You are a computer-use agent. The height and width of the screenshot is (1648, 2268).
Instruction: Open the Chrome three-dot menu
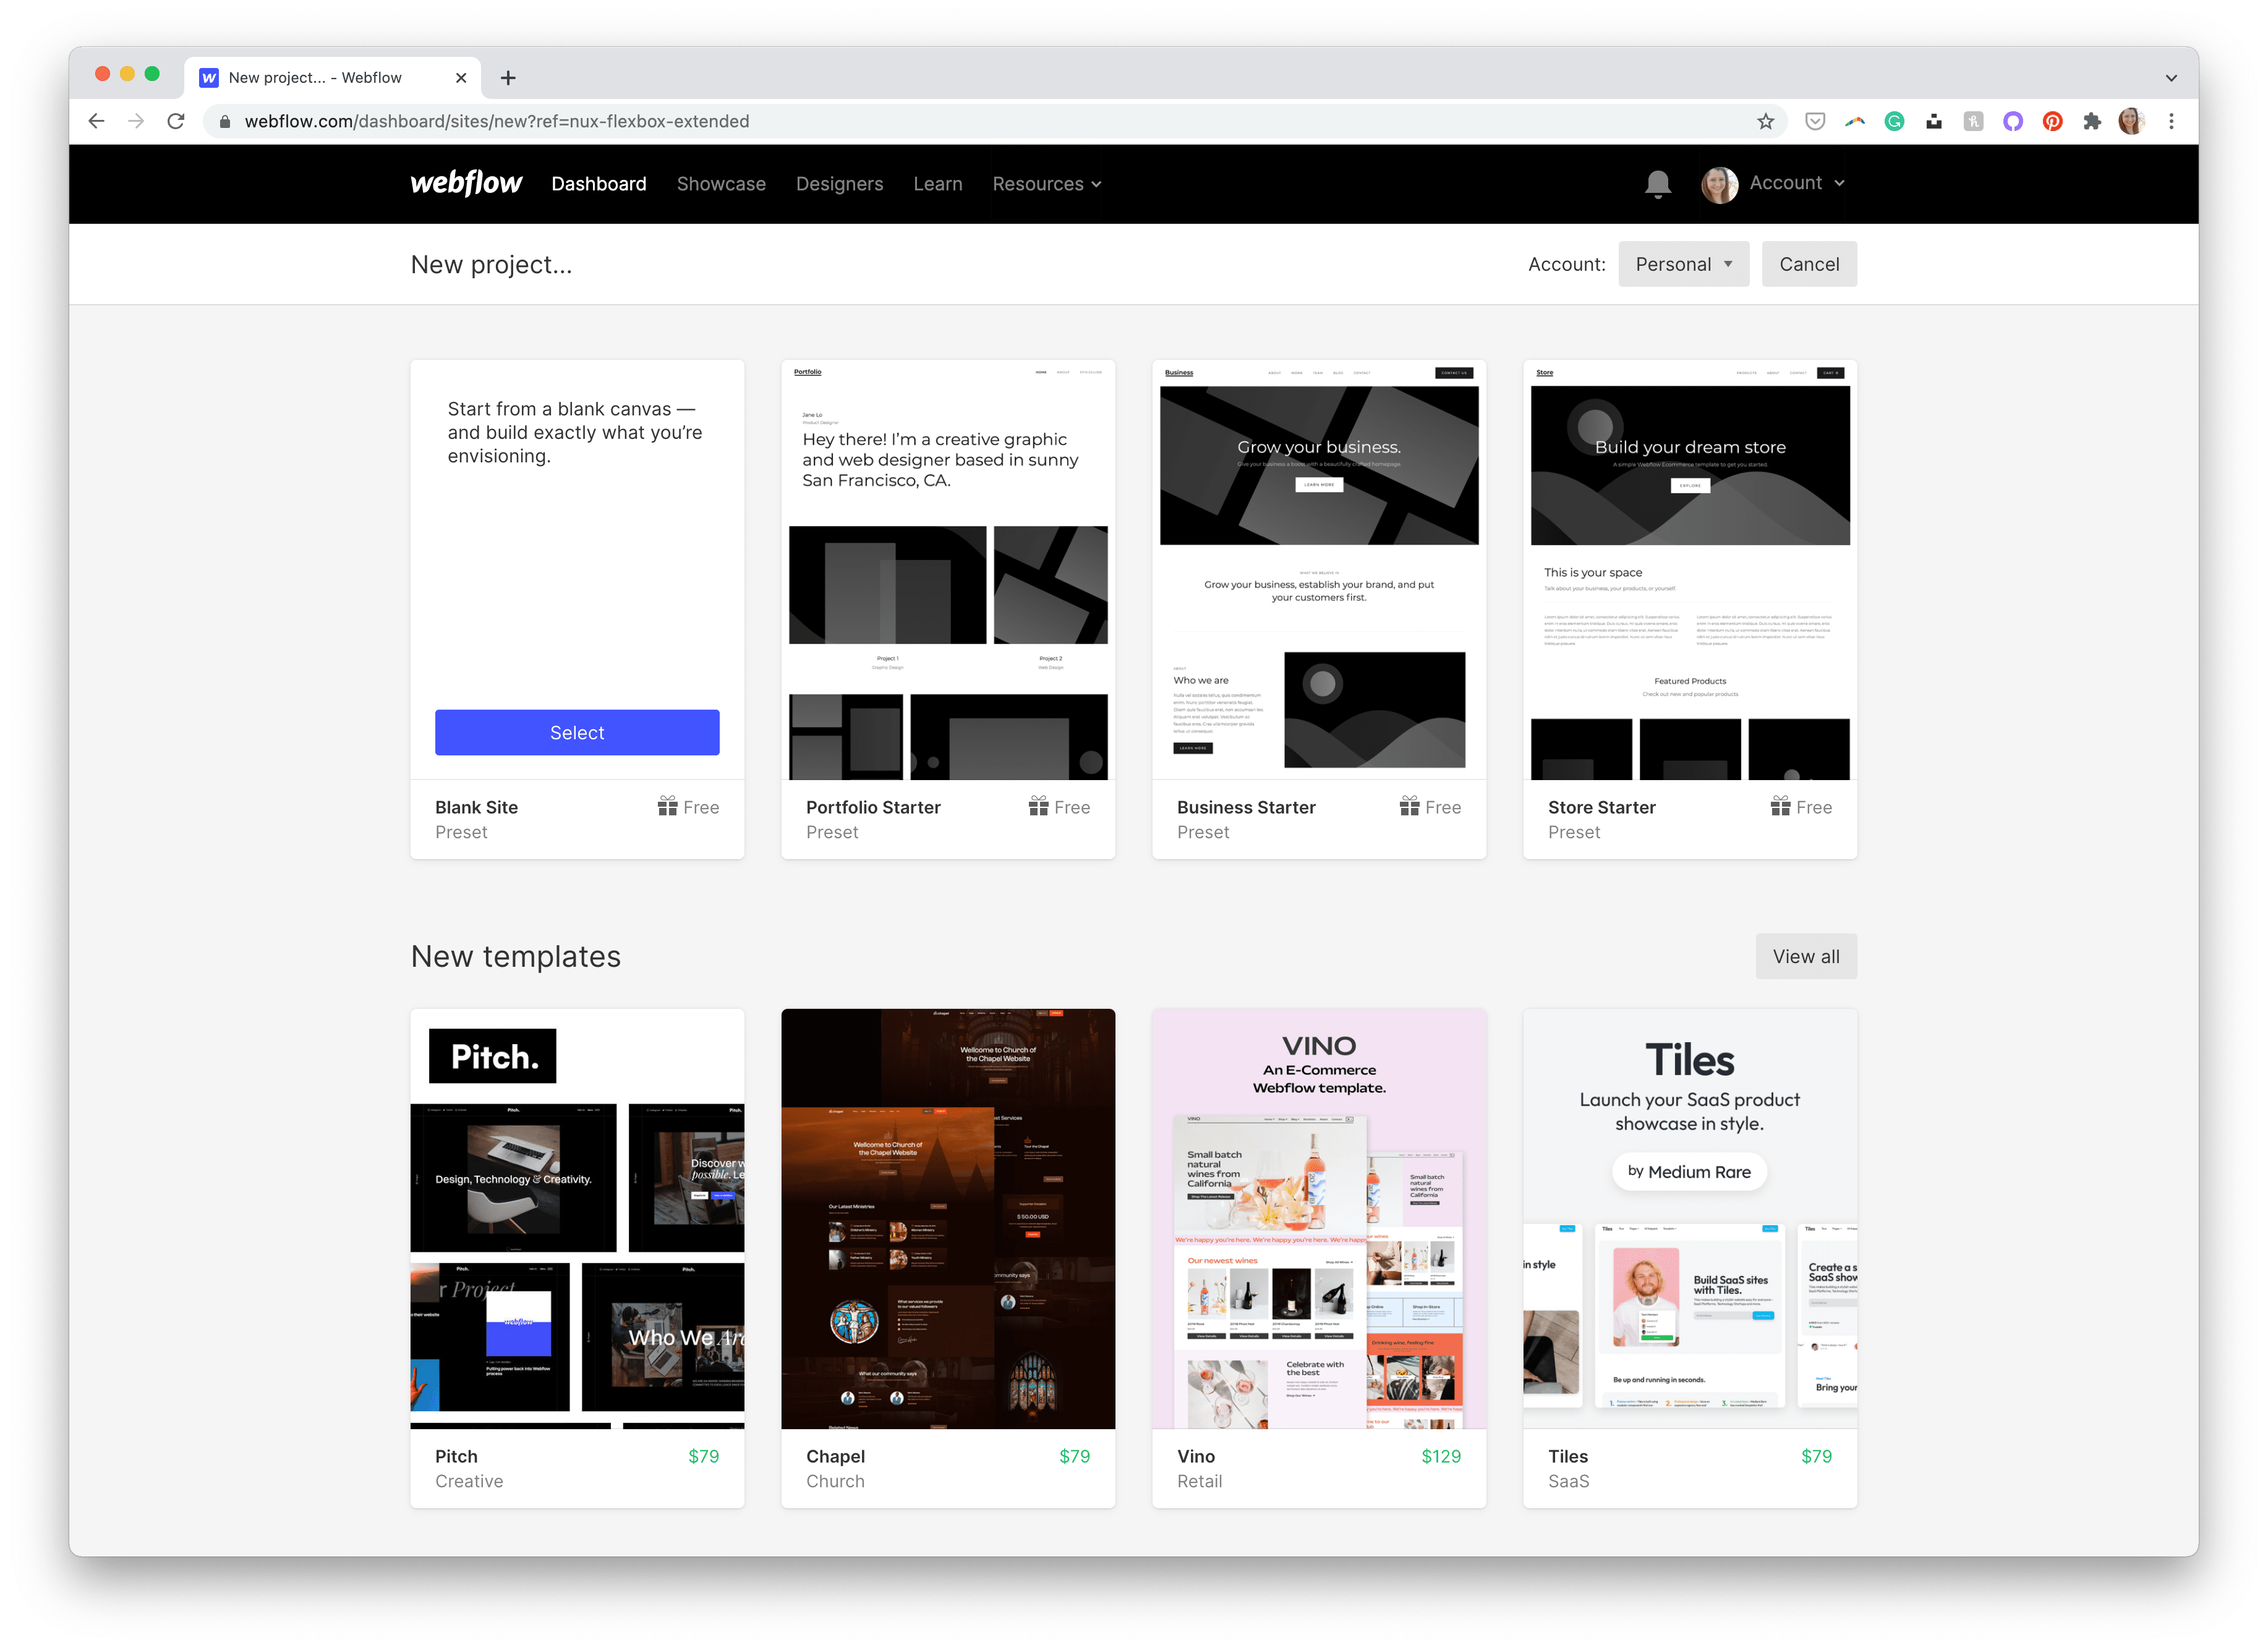coord(2171,121)
